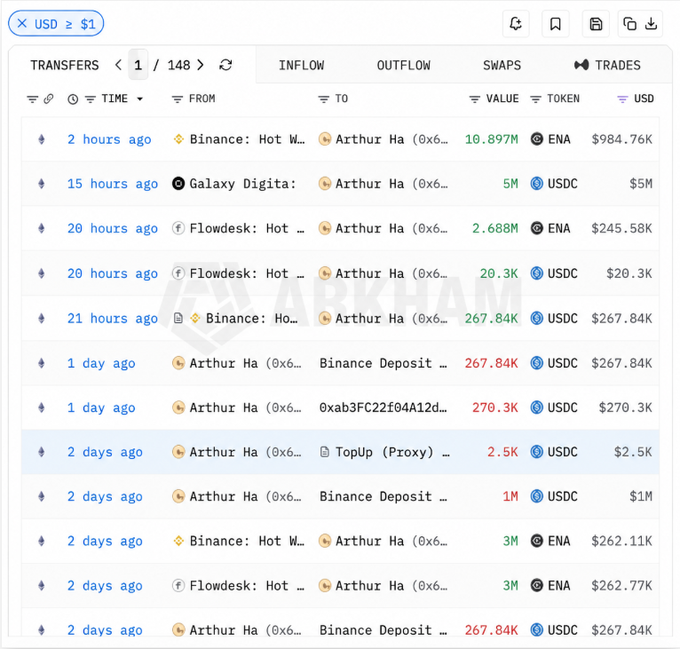Open the chain filter icon in header
This screenshot has width=680, height=649.
33,99
